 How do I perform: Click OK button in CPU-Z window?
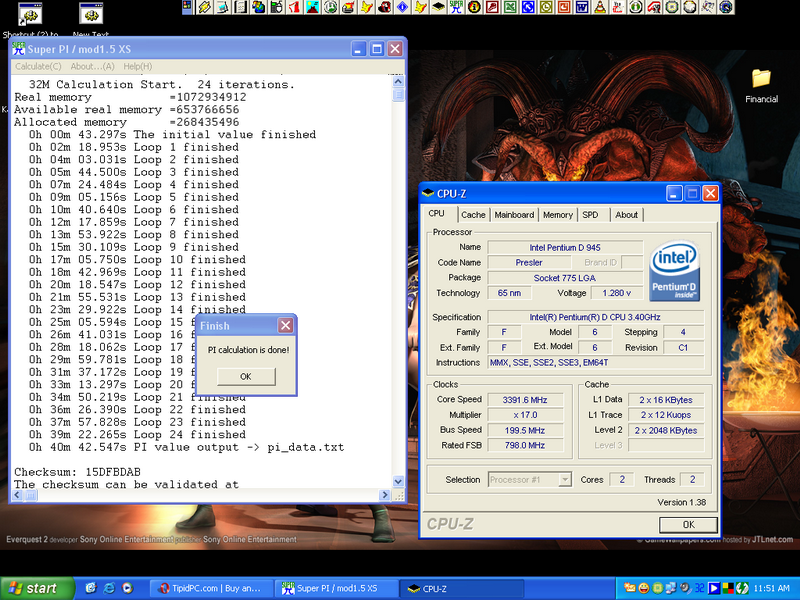(688, 524)
